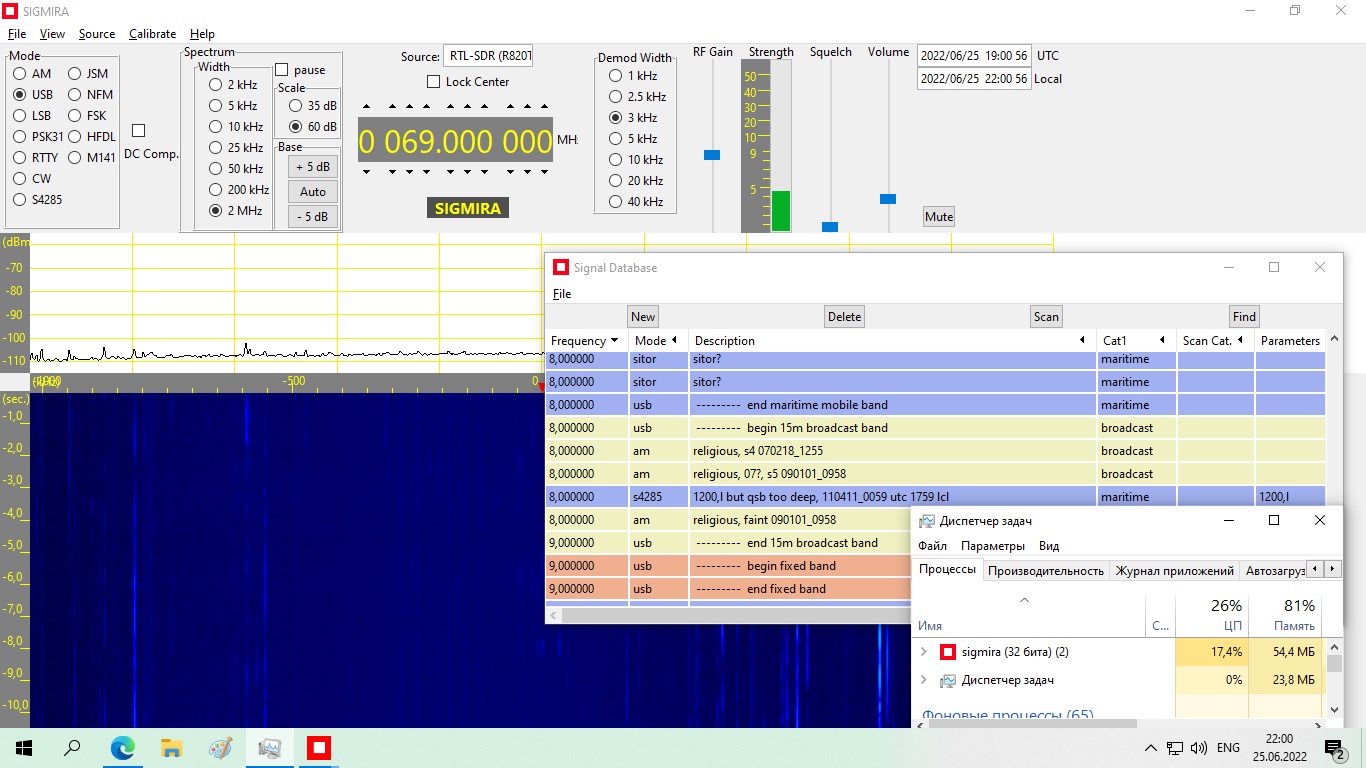Open Microsoft Edge from the taskbar
This screenshot has width=1366, height=768.
[122, 748]
